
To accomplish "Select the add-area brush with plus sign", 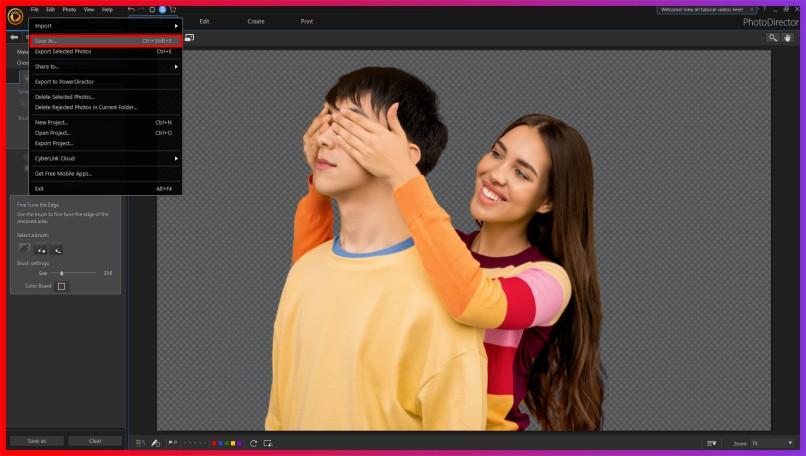I will pyautogui.click(x=41, y=249).
